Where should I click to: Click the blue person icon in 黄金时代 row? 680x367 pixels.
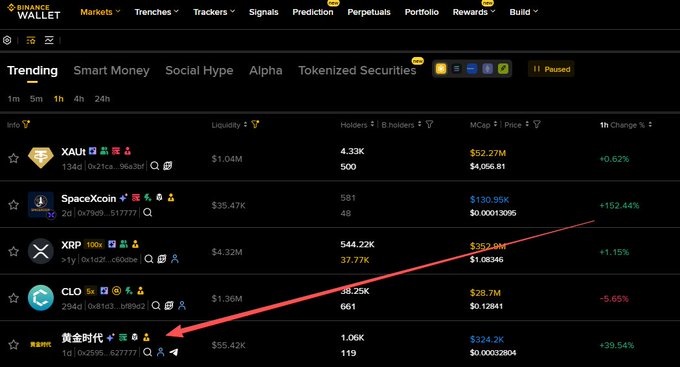coord(160,352)
